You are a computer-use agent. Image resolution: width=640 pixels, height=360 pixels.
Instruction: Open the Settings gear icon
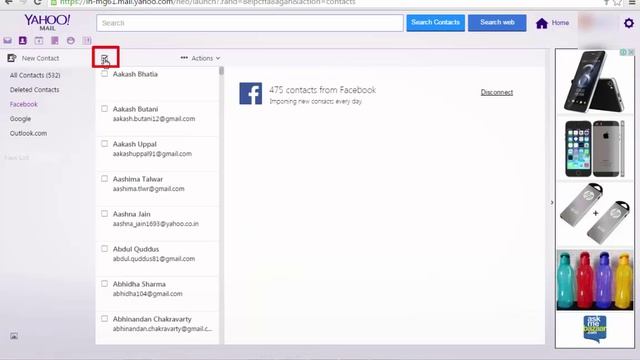point(629,23)
